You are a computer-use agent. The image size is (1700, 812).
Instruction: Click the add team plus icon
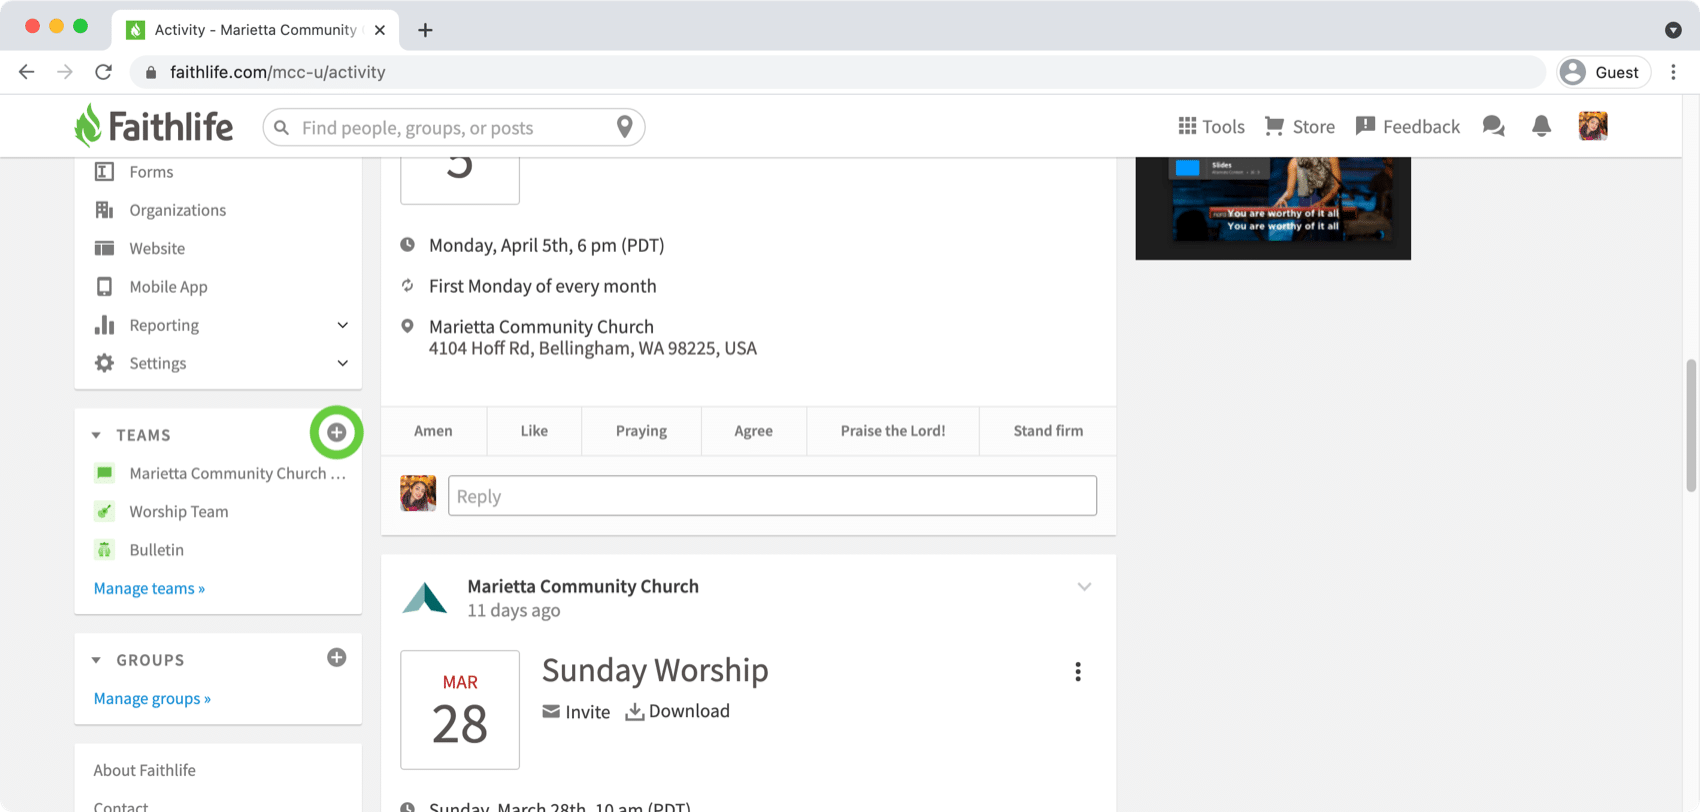pyautogui.click(x=337, y=433)
